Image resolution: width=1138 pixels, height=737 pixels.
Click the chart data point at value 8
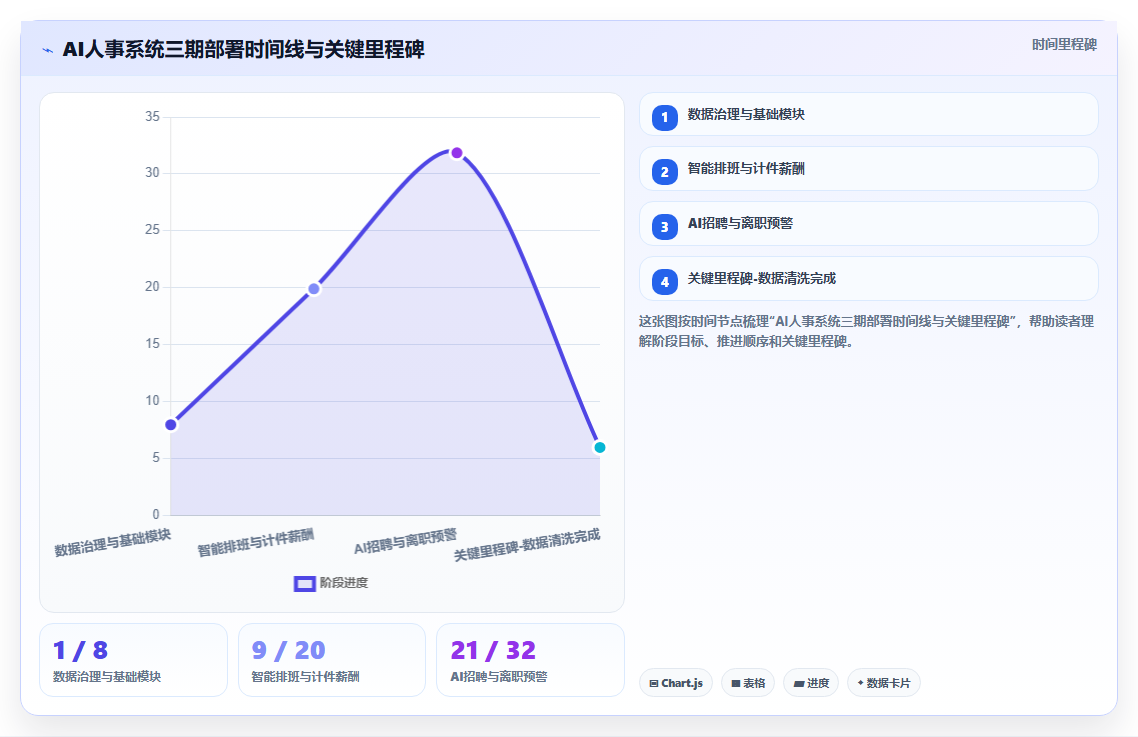171,425
